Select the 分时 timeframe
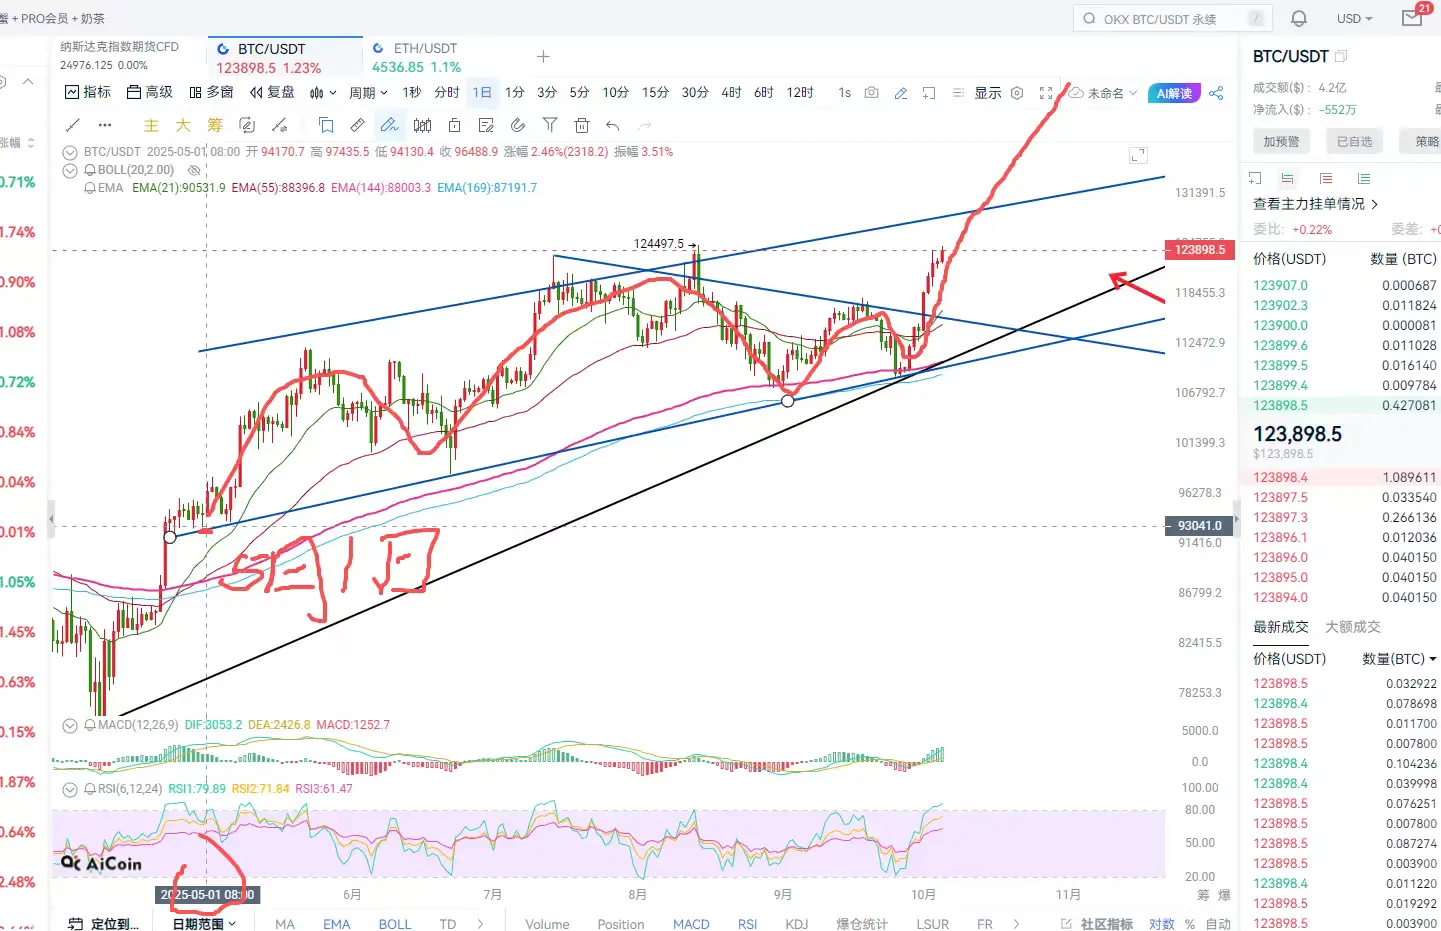This screenshot has height=931, width=1441. tap(447, 93)
